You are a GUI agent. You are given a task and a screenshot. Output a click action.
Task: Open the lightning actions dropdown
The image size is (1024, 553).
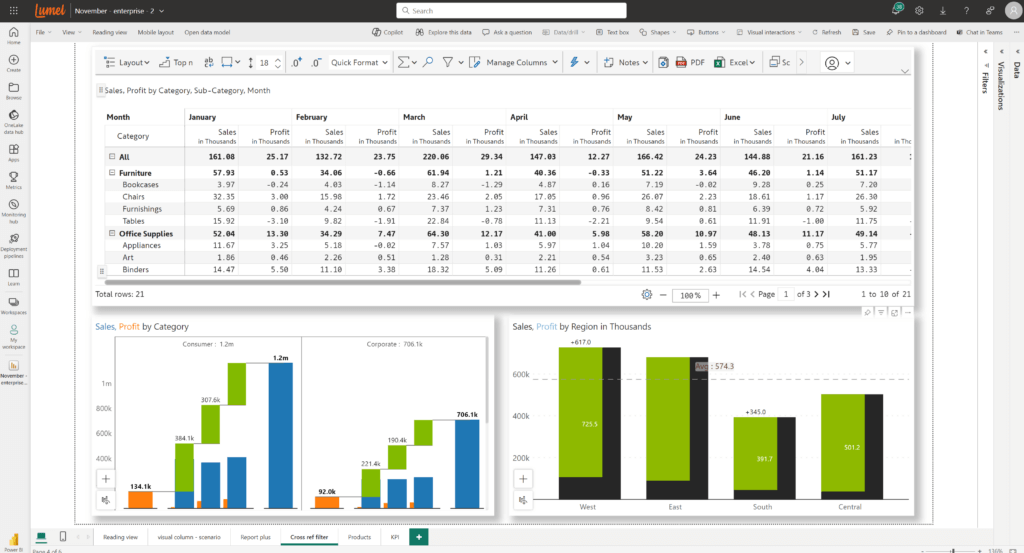coord(579,62)
